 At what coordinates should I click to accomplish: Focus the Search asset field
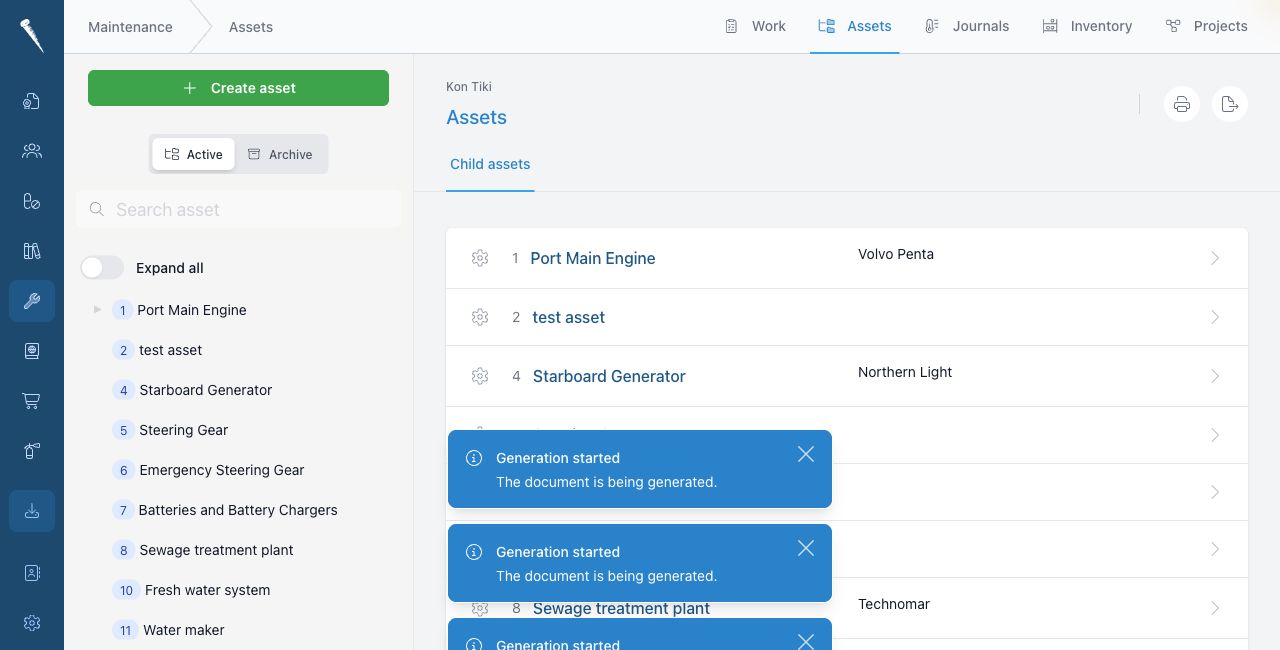238,209
